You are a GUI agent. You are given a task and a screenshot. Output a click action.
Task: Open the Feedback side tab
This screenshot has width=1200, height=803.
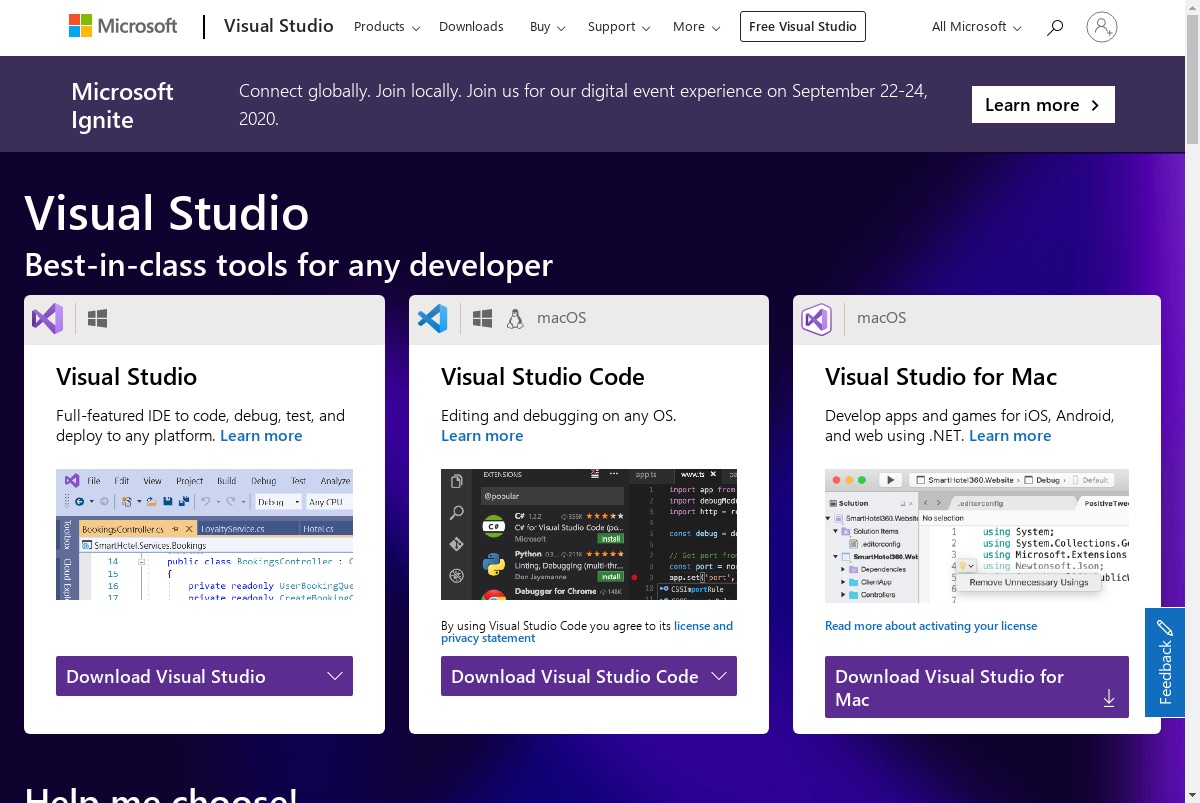pos(1165,662)
